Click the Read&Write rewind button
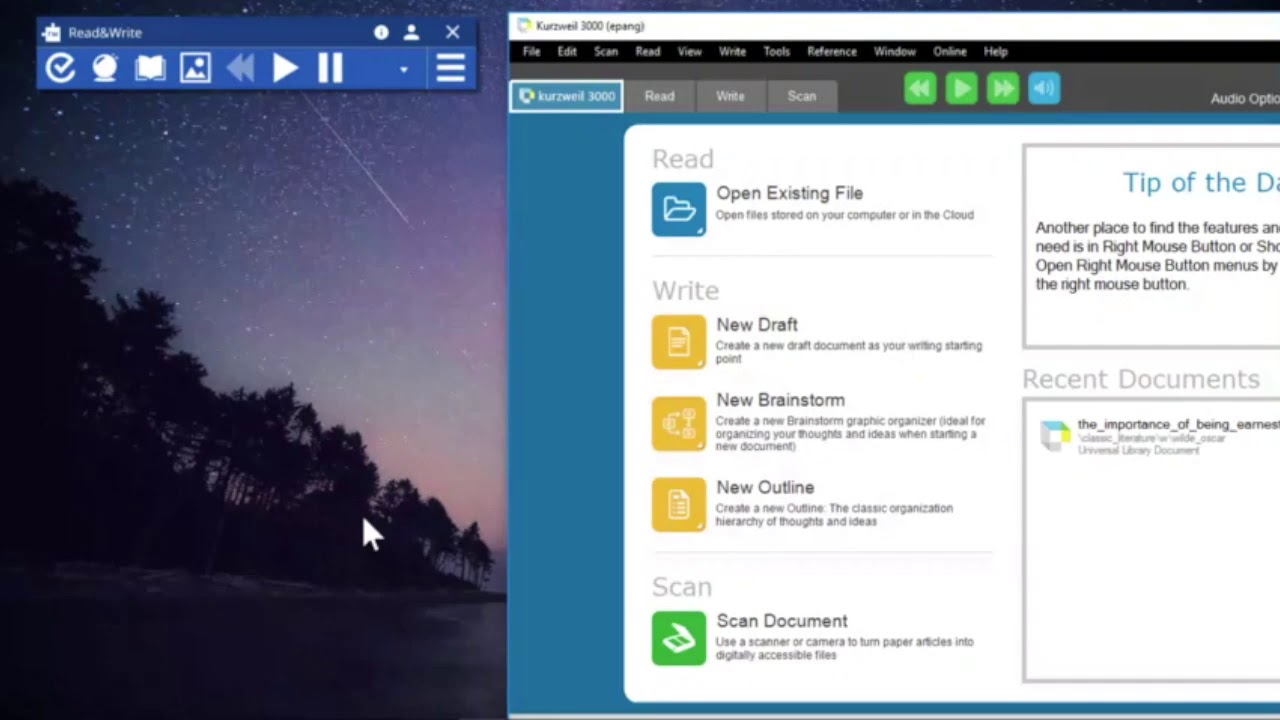The image size is (1280, 720). coord(240,68)
